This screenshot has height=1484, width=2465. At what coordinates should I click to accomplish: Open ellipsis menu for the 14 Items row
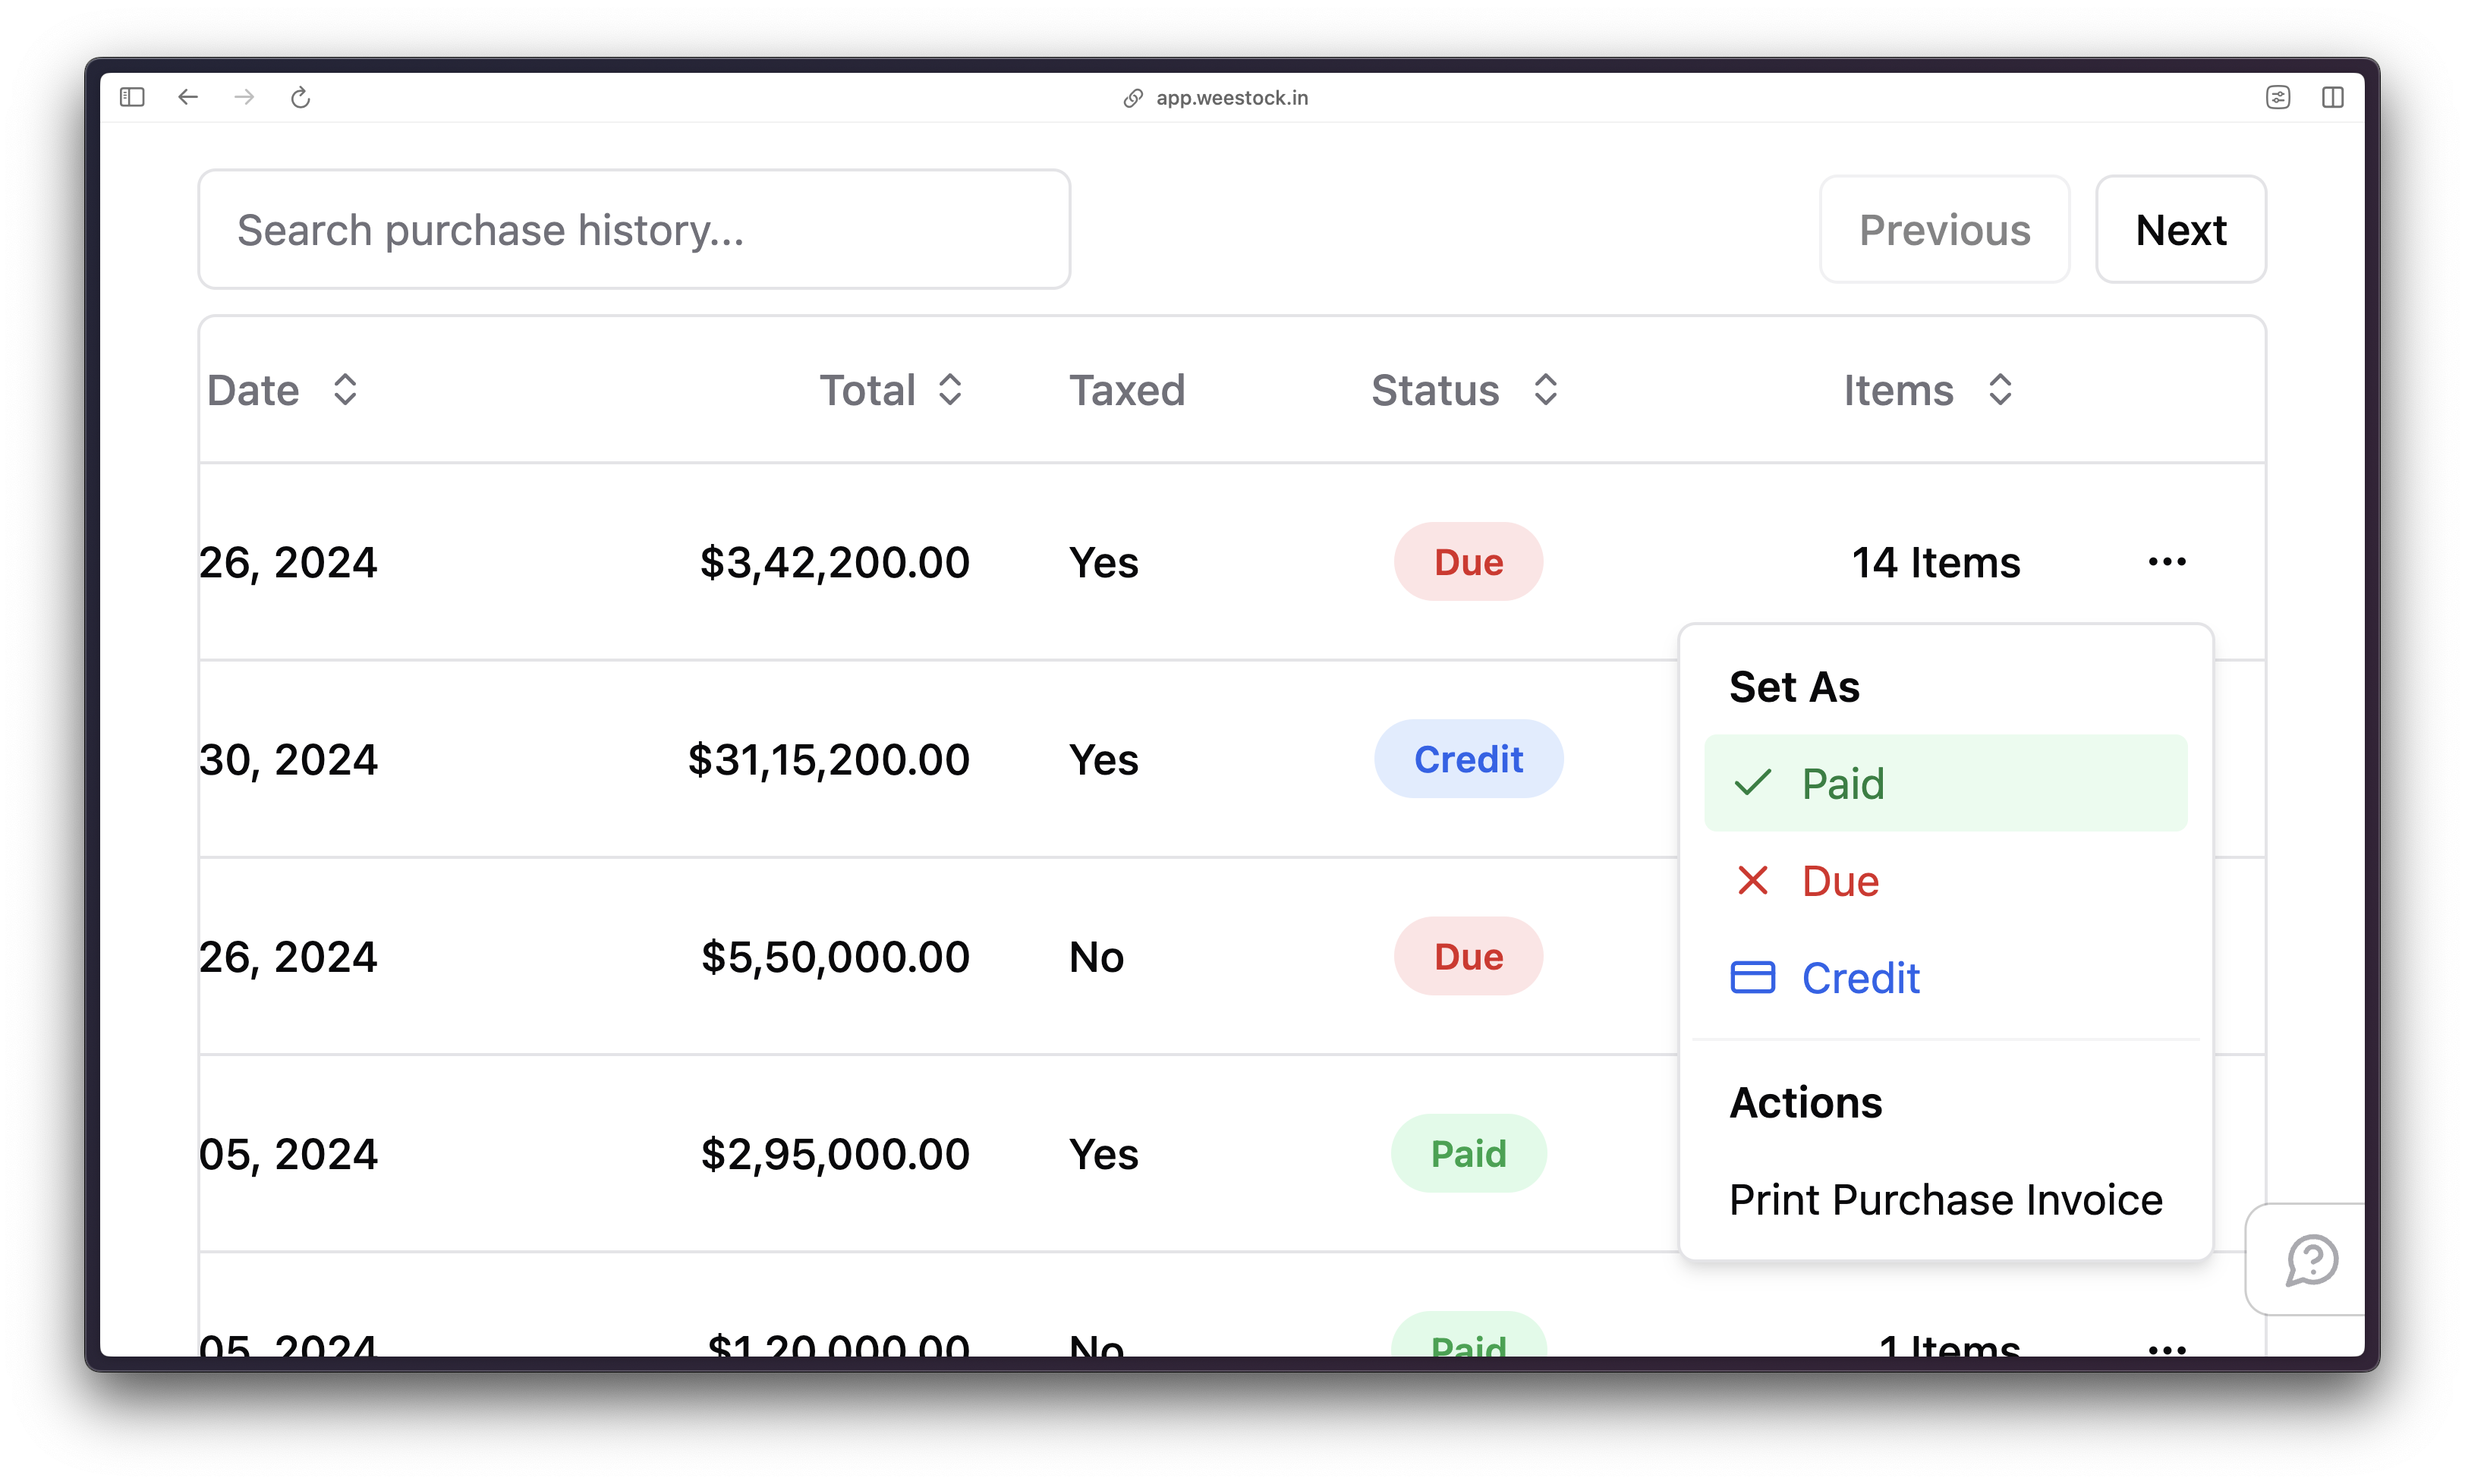[x=2166, y=561]
